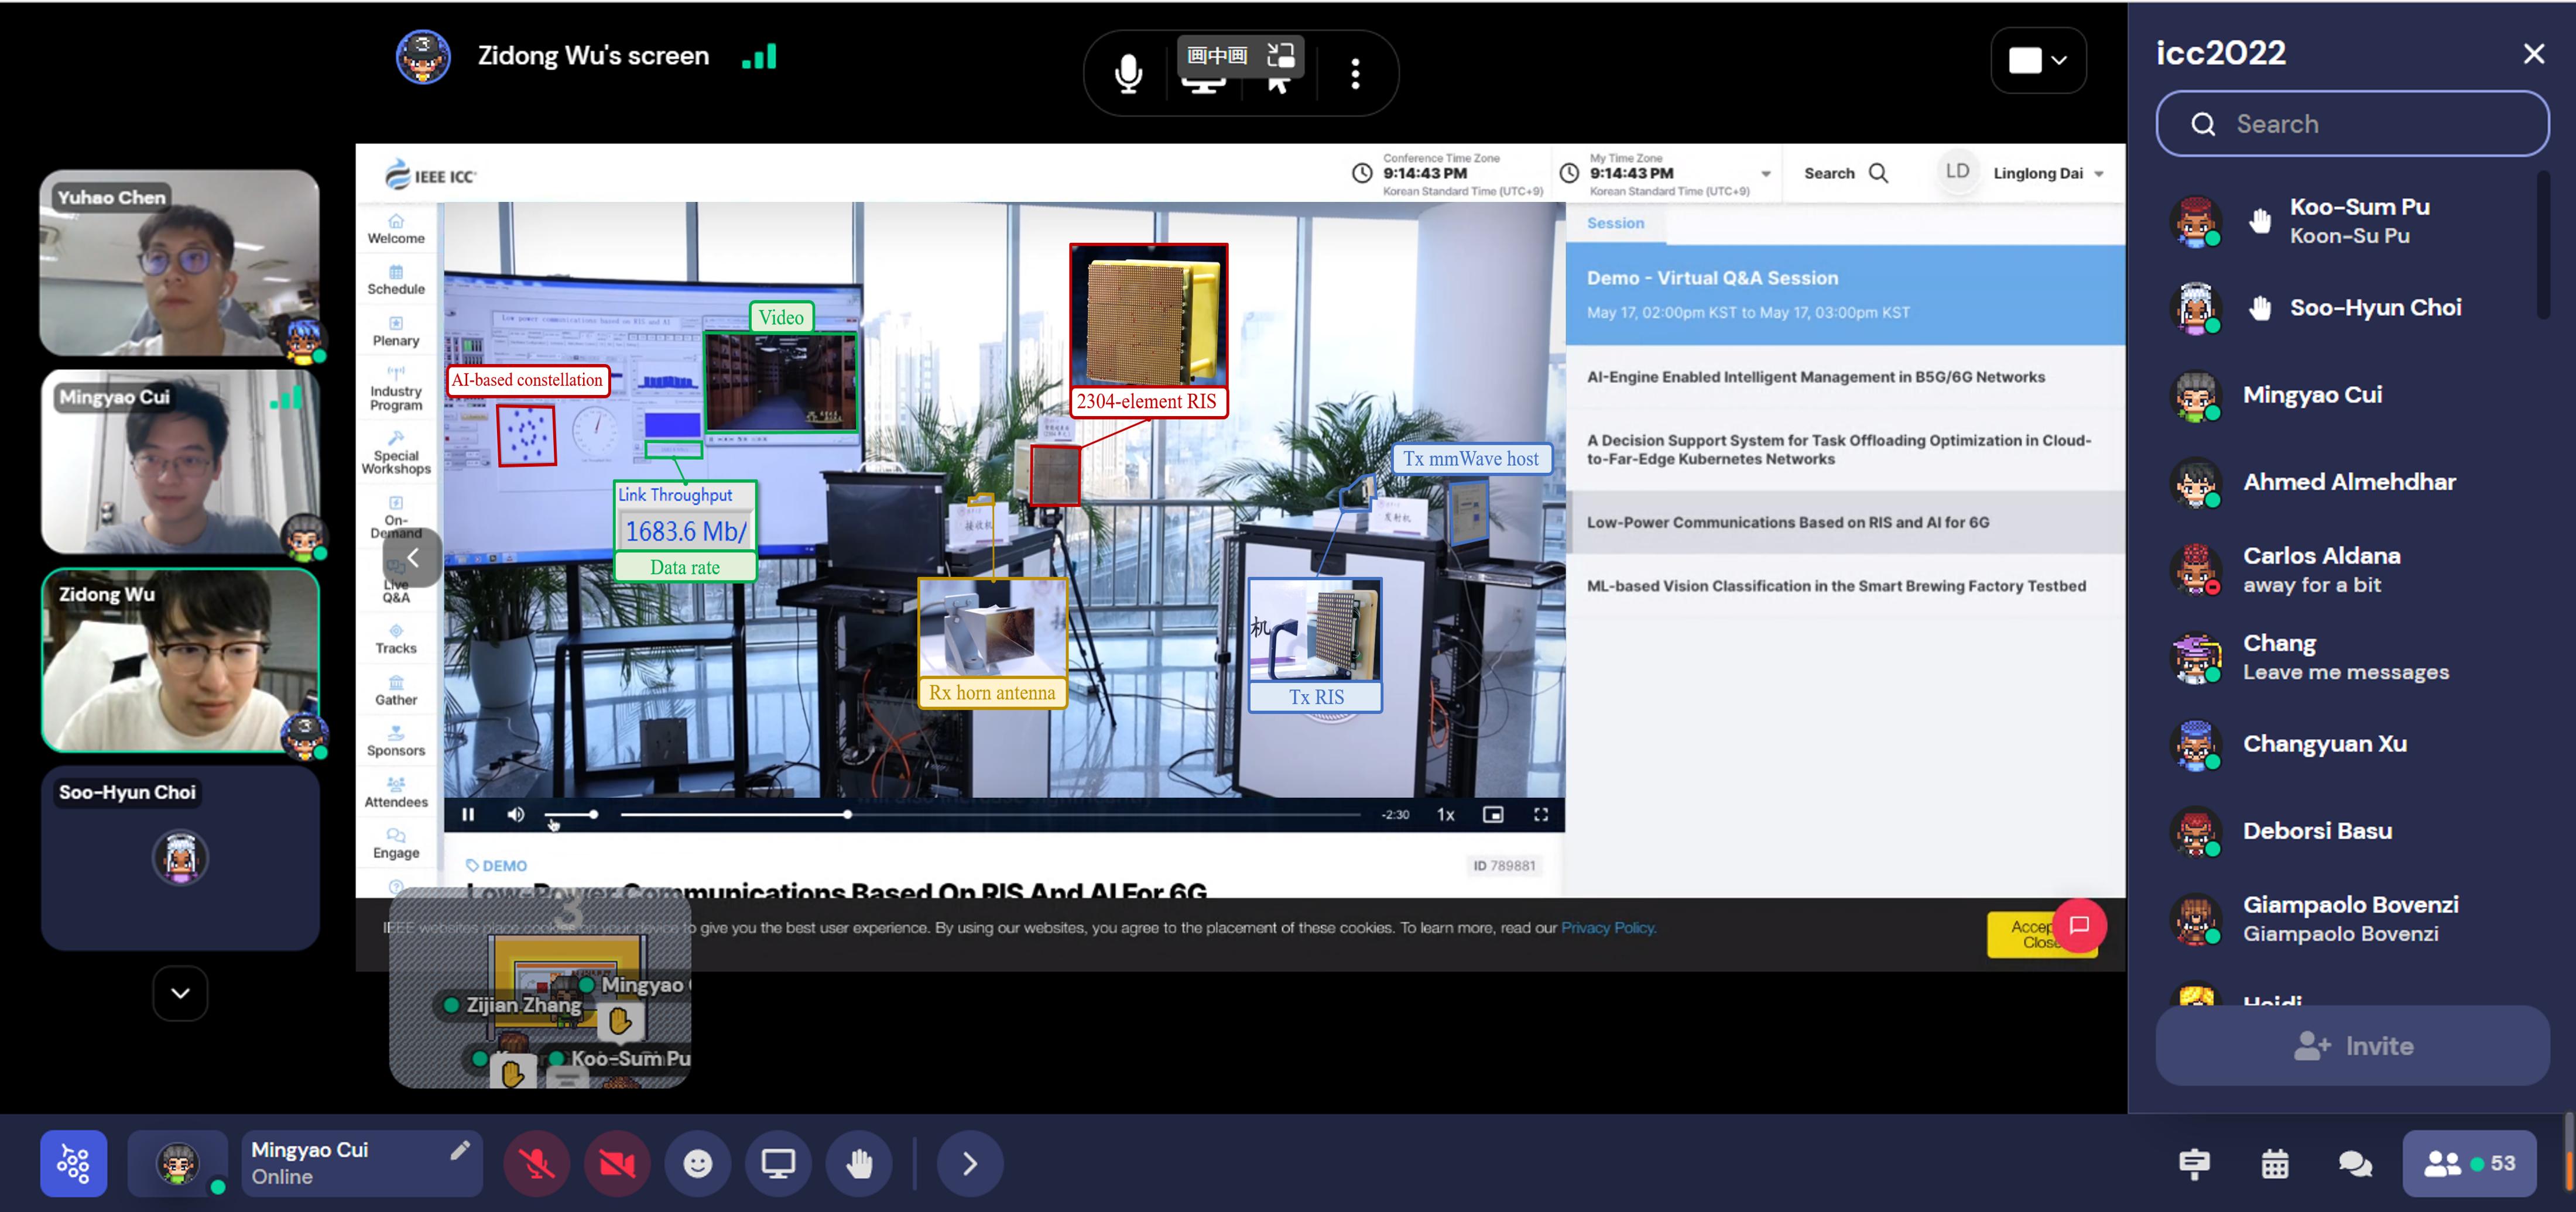Open the Gather main menu logo

pos(73,1163)
